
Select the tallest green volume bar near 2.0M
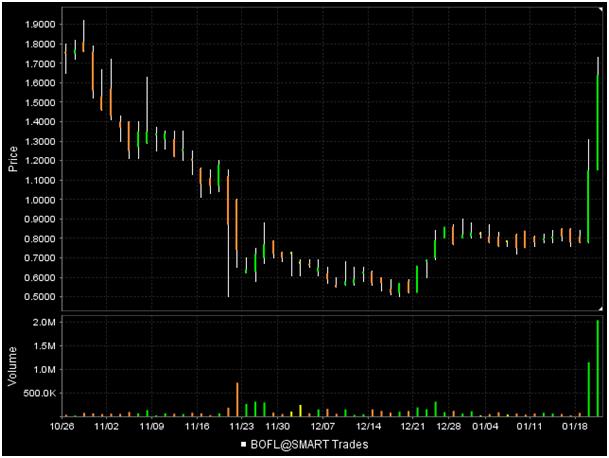[597, 368]
